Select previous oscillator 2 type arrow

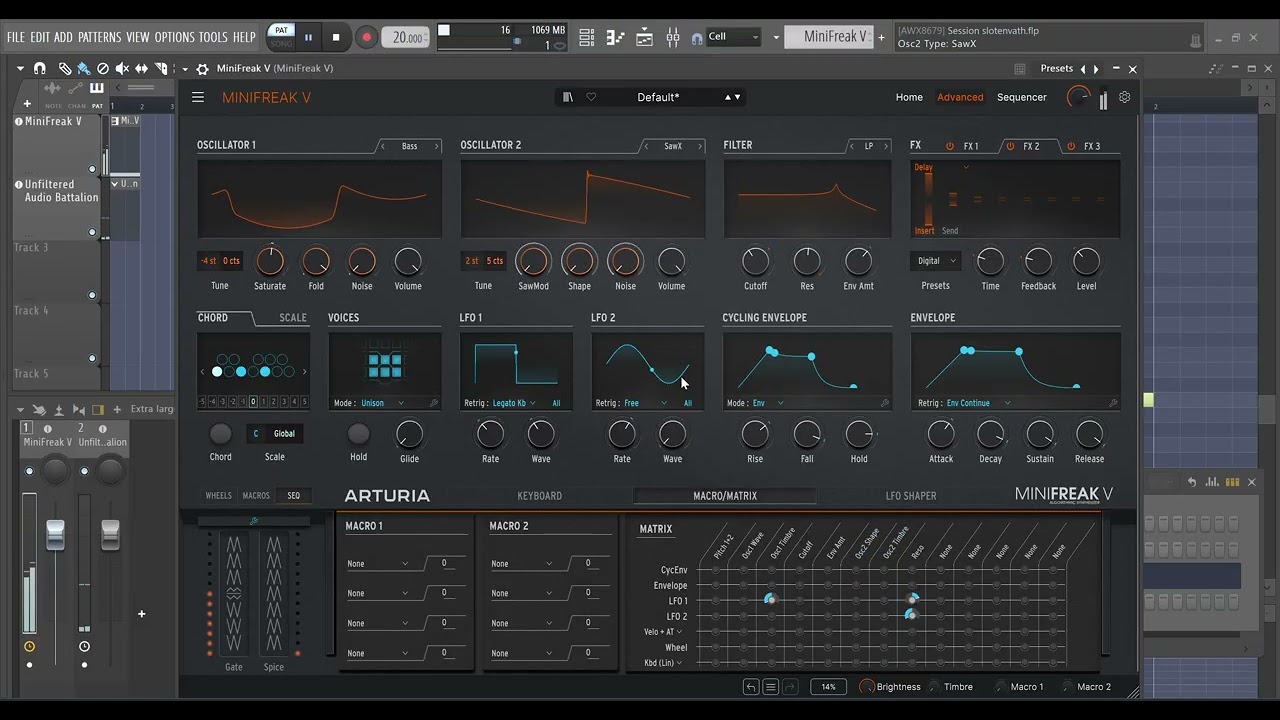click(646, 146)
